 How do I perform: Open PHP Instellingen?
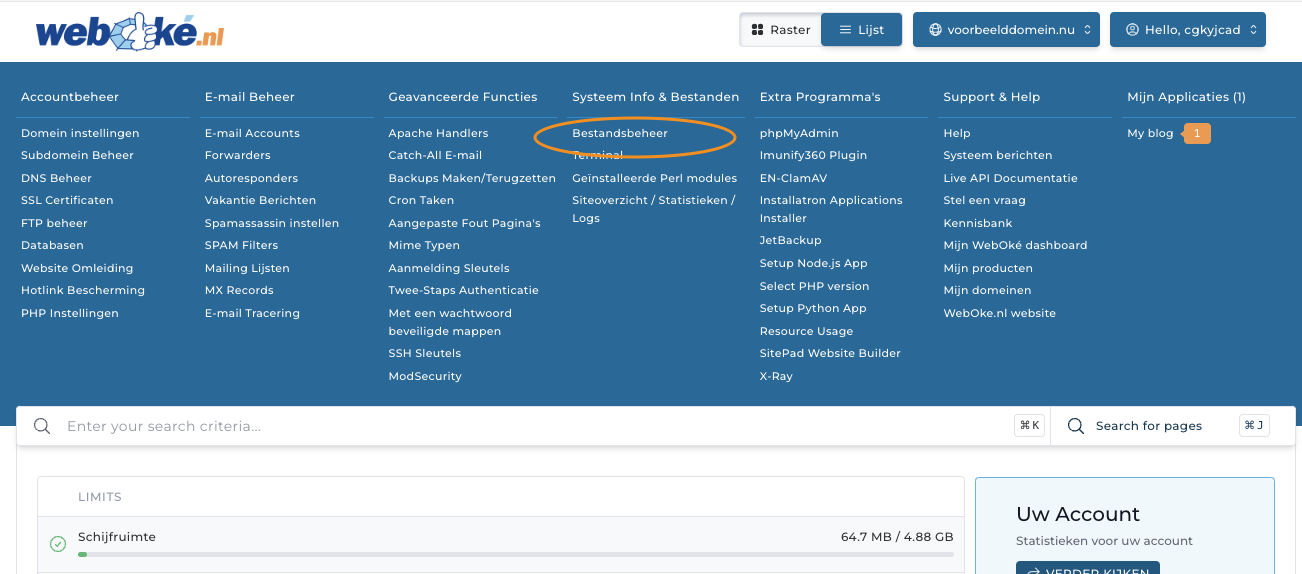(70, 313)
